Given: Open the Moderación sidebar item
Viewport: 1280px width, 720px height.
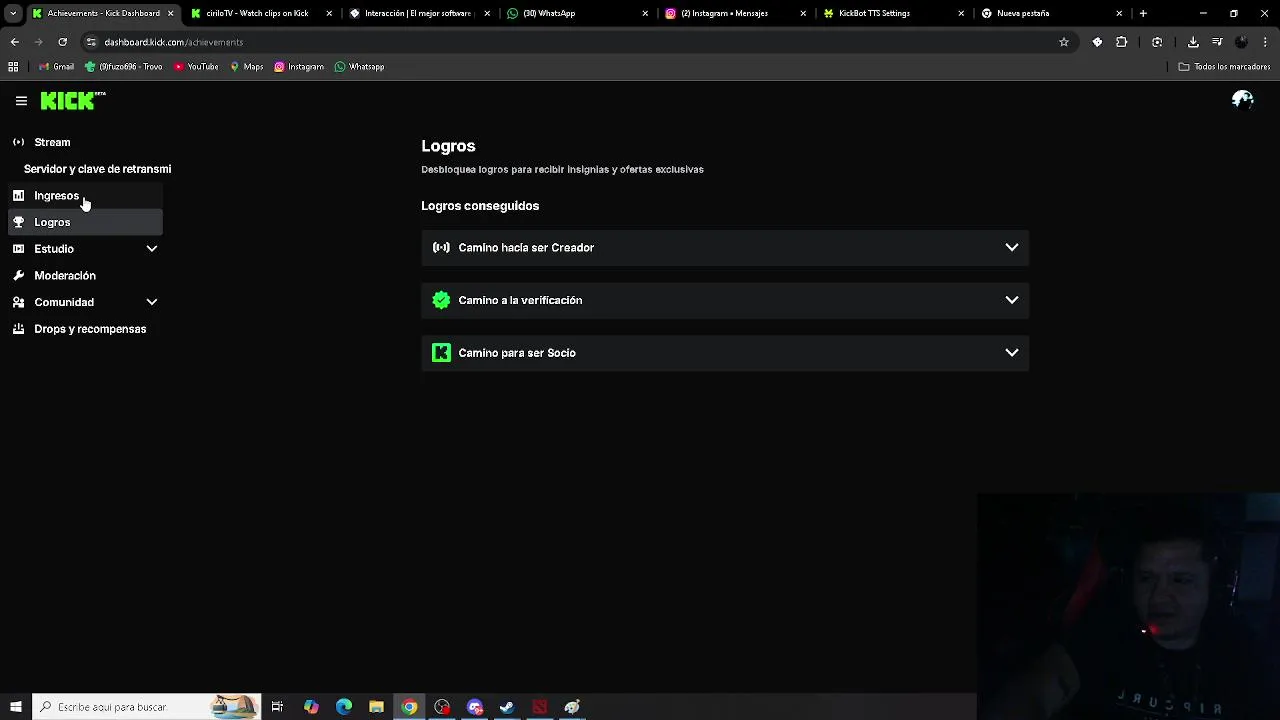Looking at the screenshot, I should (x=86, y=275).
